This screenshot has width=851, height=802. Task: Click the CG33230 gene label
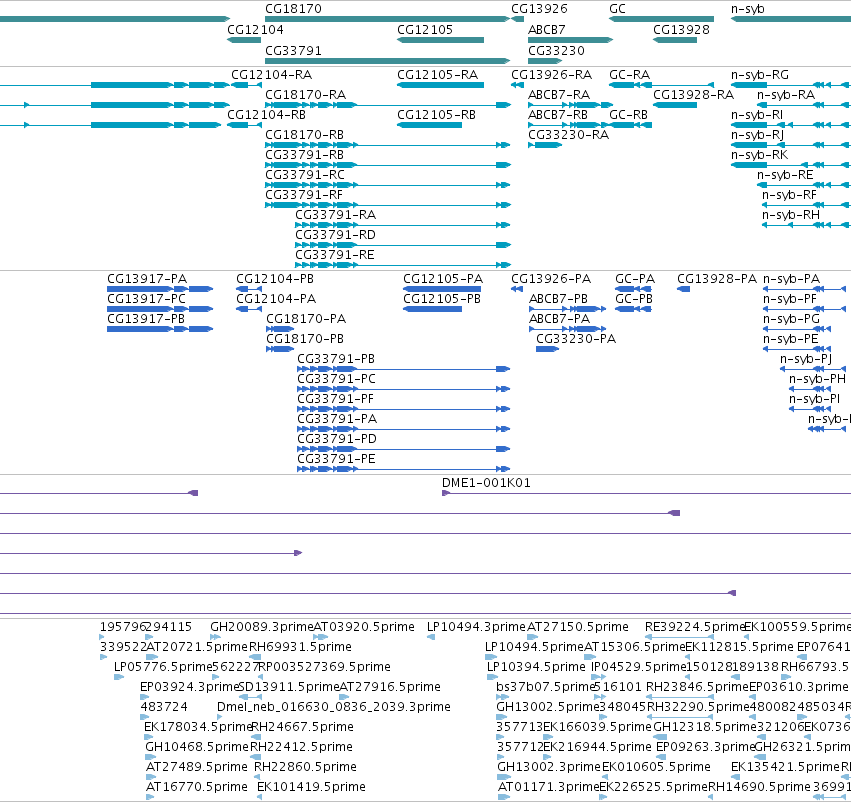[x=556, y=50]
